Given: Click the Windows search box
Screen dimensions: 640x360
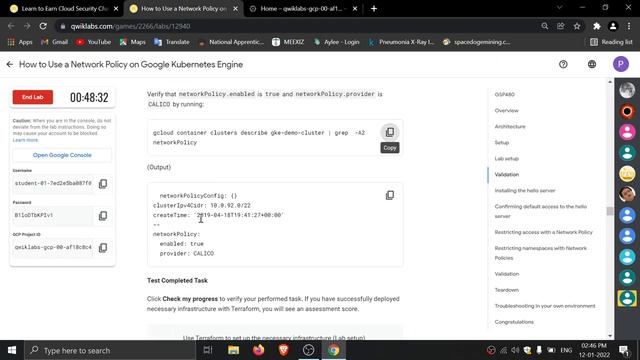Looking at the screenshot, I should pyautogui.click(x=110, y=350).
